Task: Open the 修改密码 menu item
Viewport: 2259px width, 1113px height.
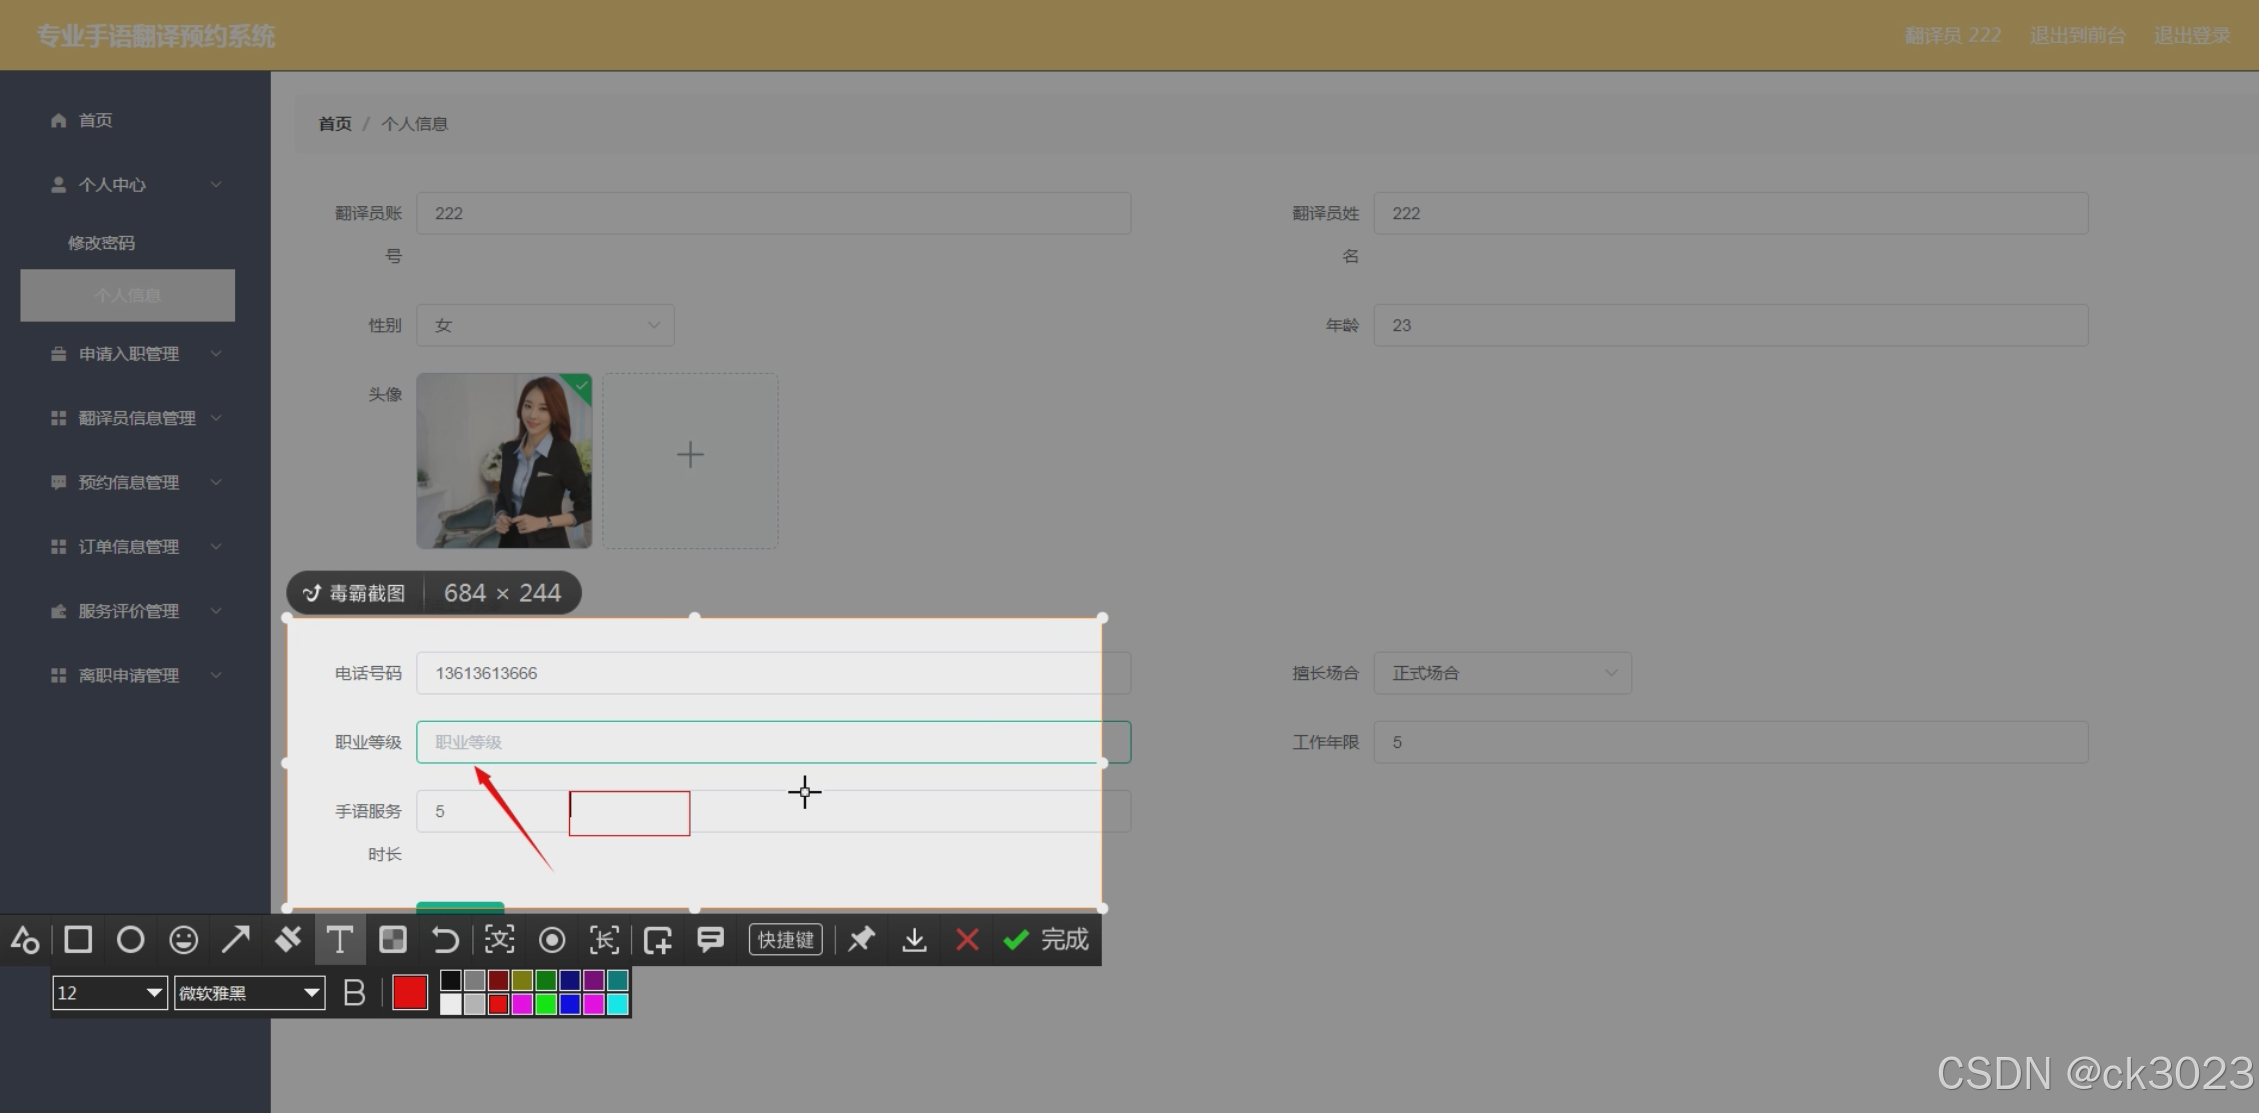Action: click(x=101, y=243)
